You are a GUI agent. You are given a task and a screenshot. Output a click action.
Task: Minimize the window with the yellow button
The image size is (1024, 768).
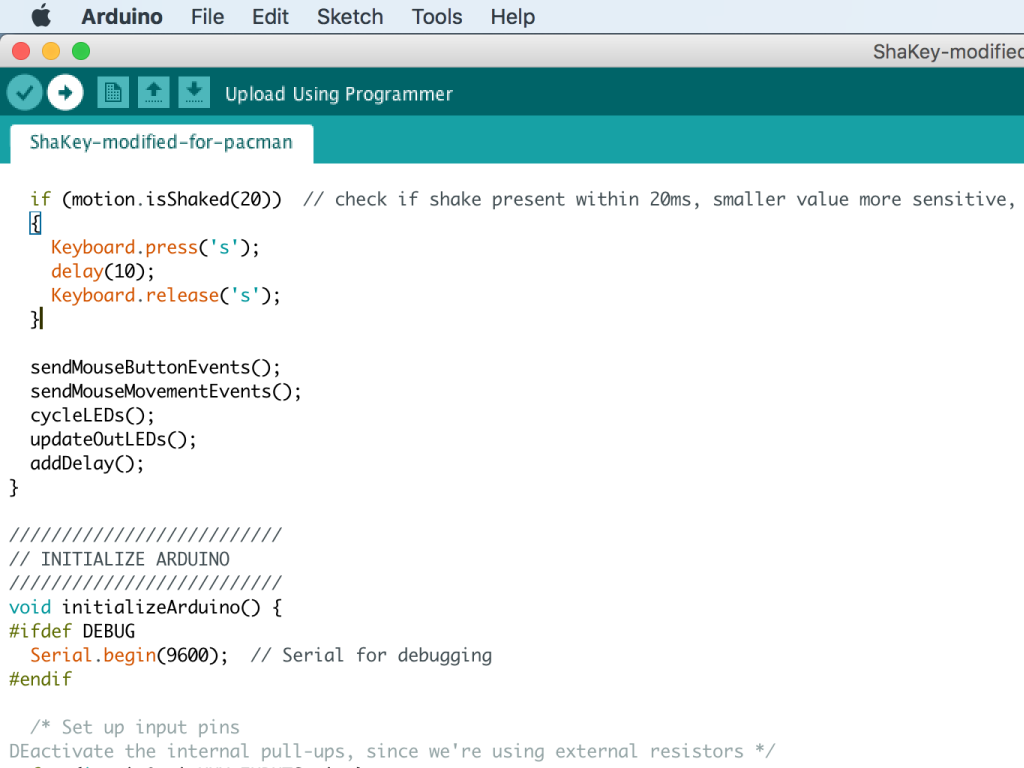pos(51,51)
